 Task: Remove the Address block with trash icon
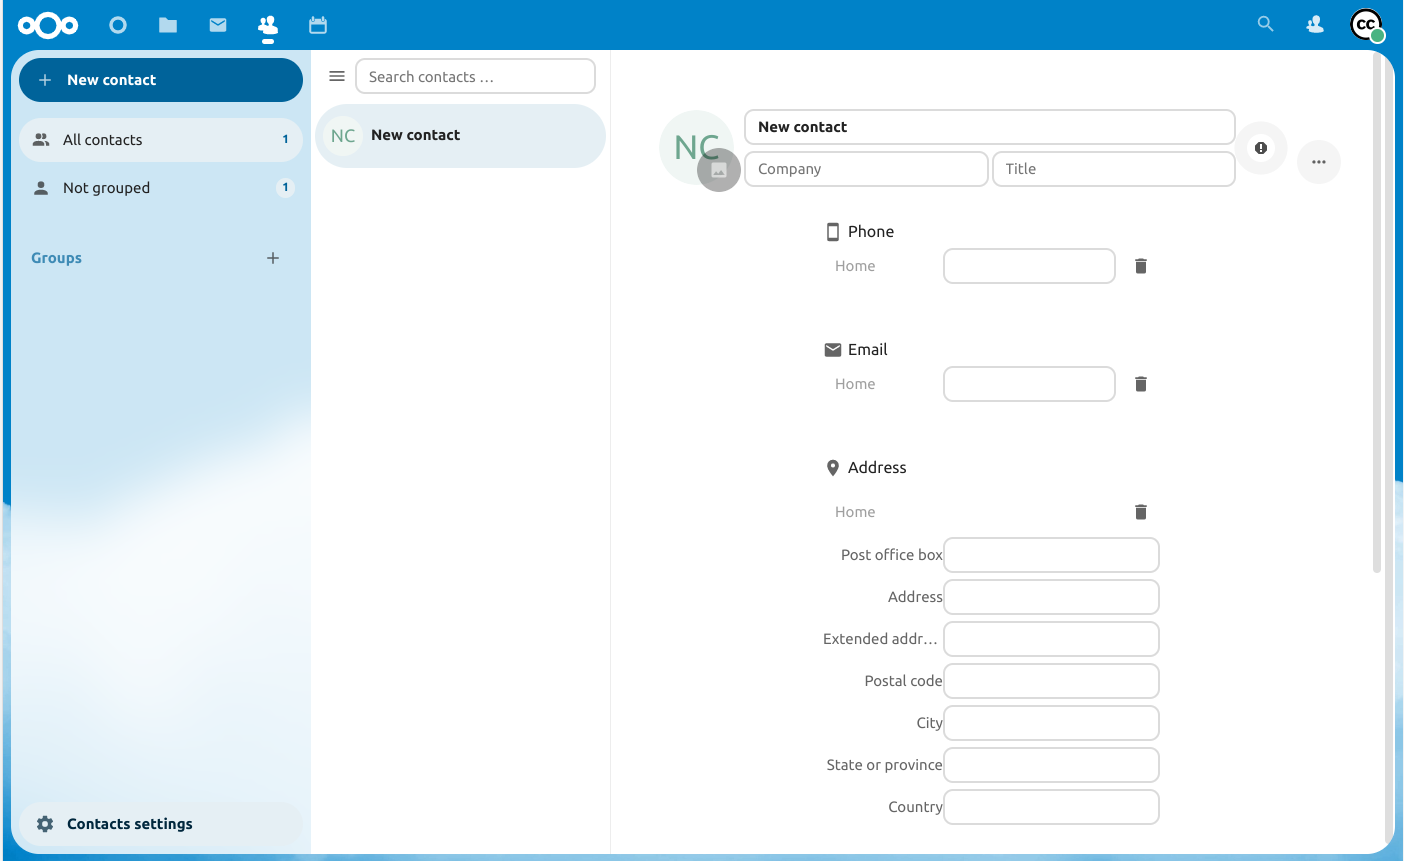point(1140,512)
